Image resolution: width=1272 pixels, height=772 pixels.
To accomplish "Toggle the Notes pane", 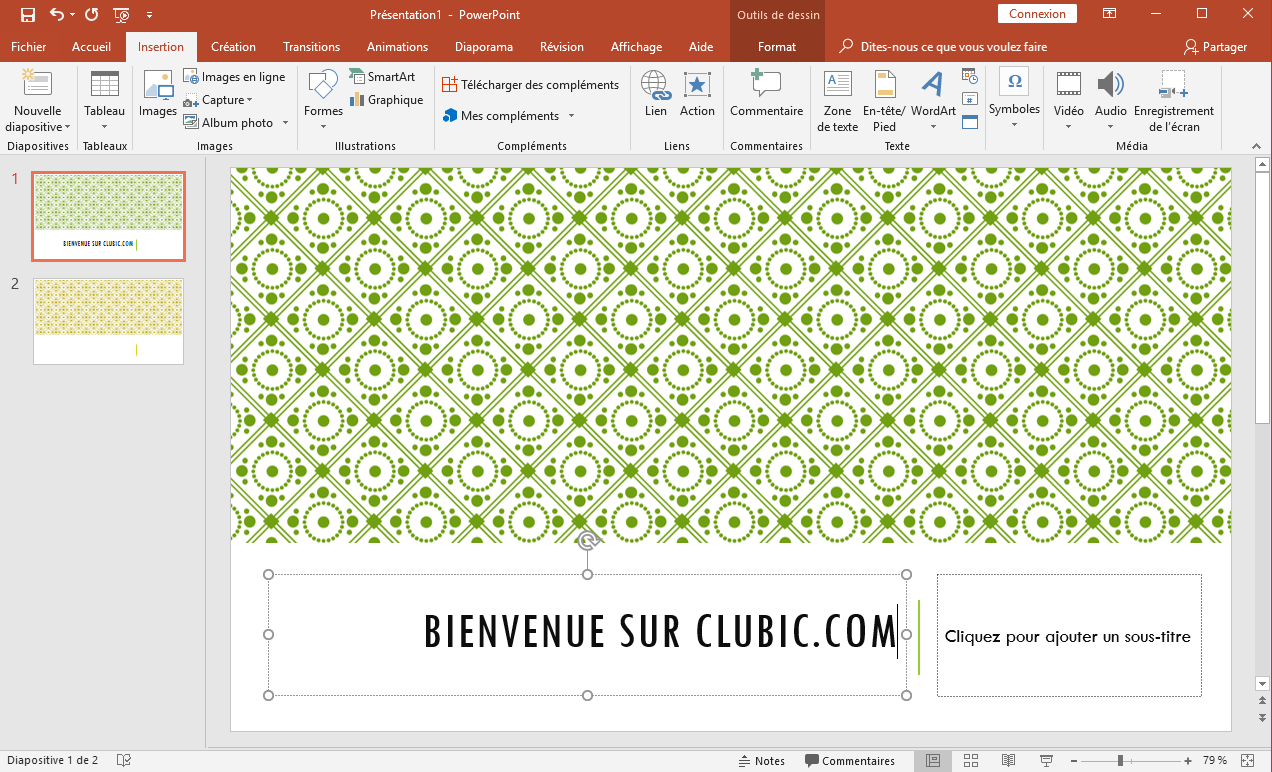I will (761, 761).
